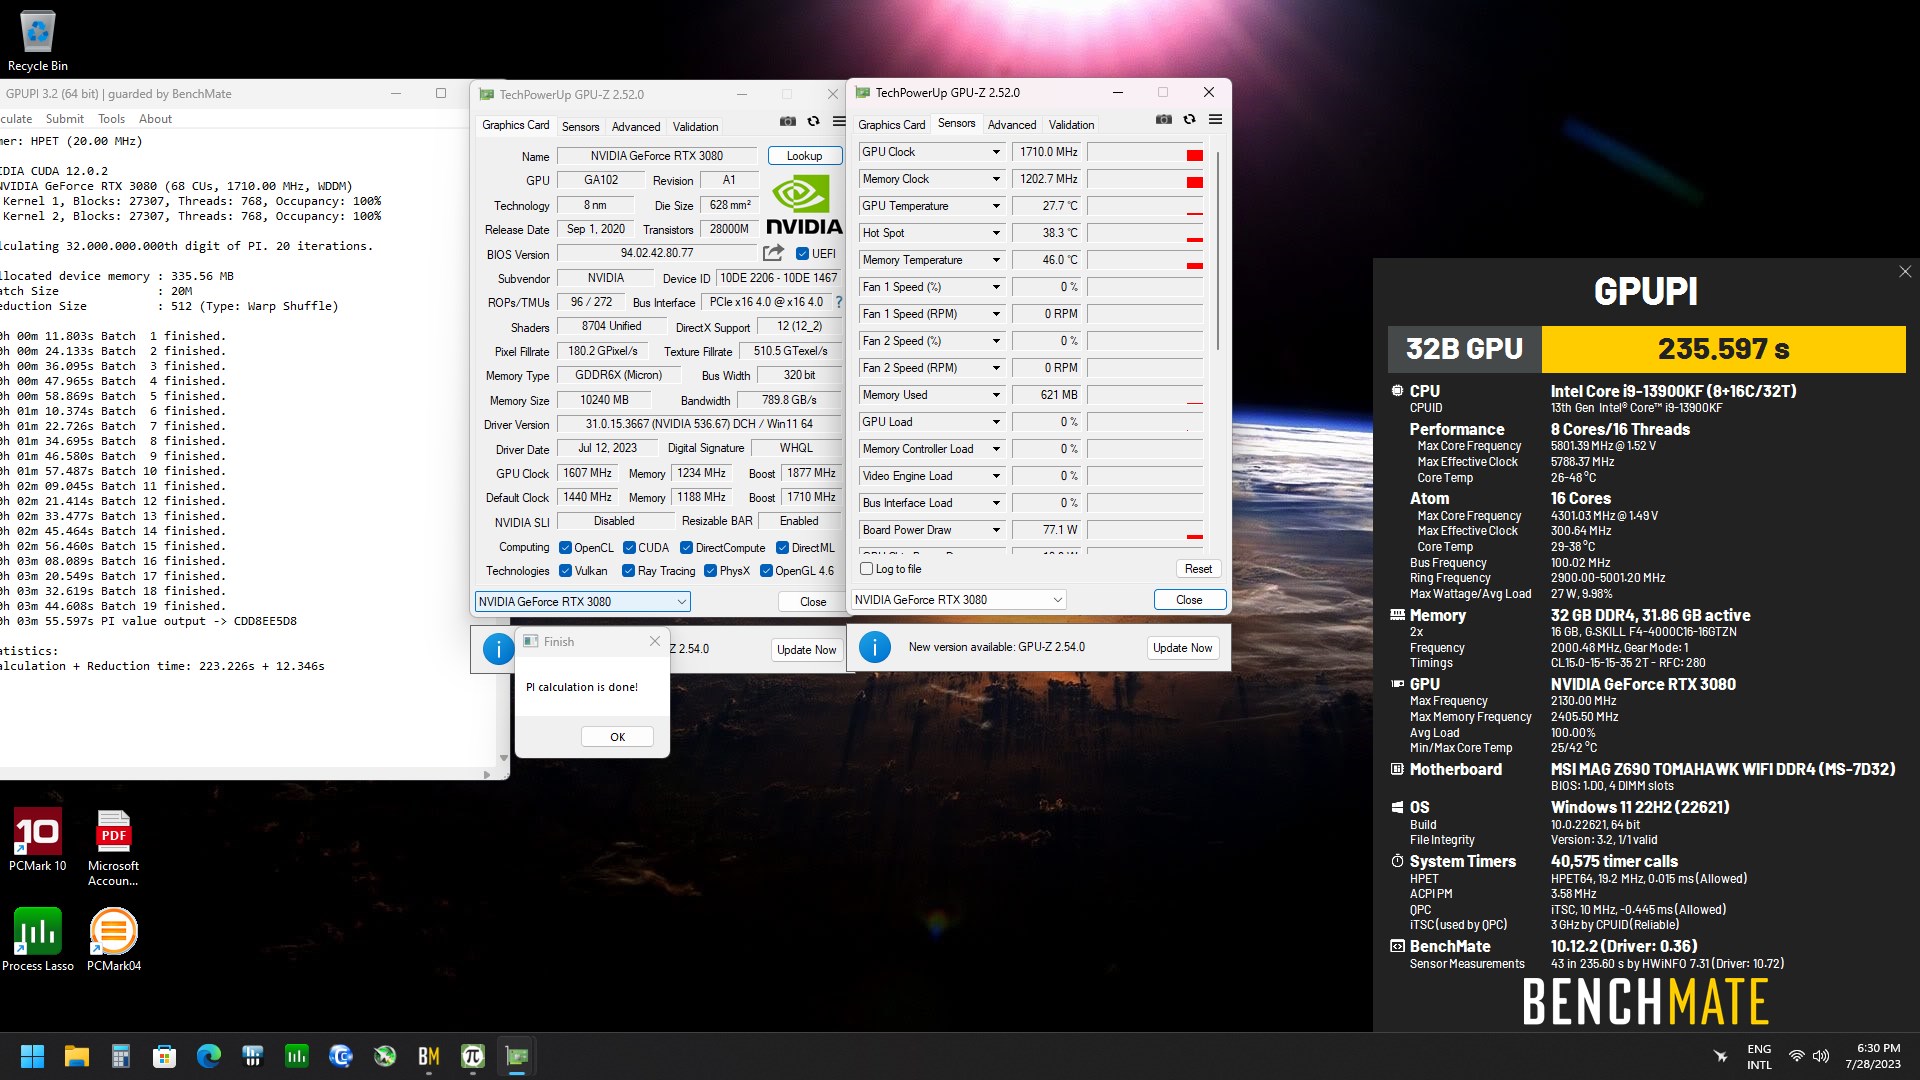
Task: Open GPUPI pi taskbar icon
Action: pos(473,1056)
